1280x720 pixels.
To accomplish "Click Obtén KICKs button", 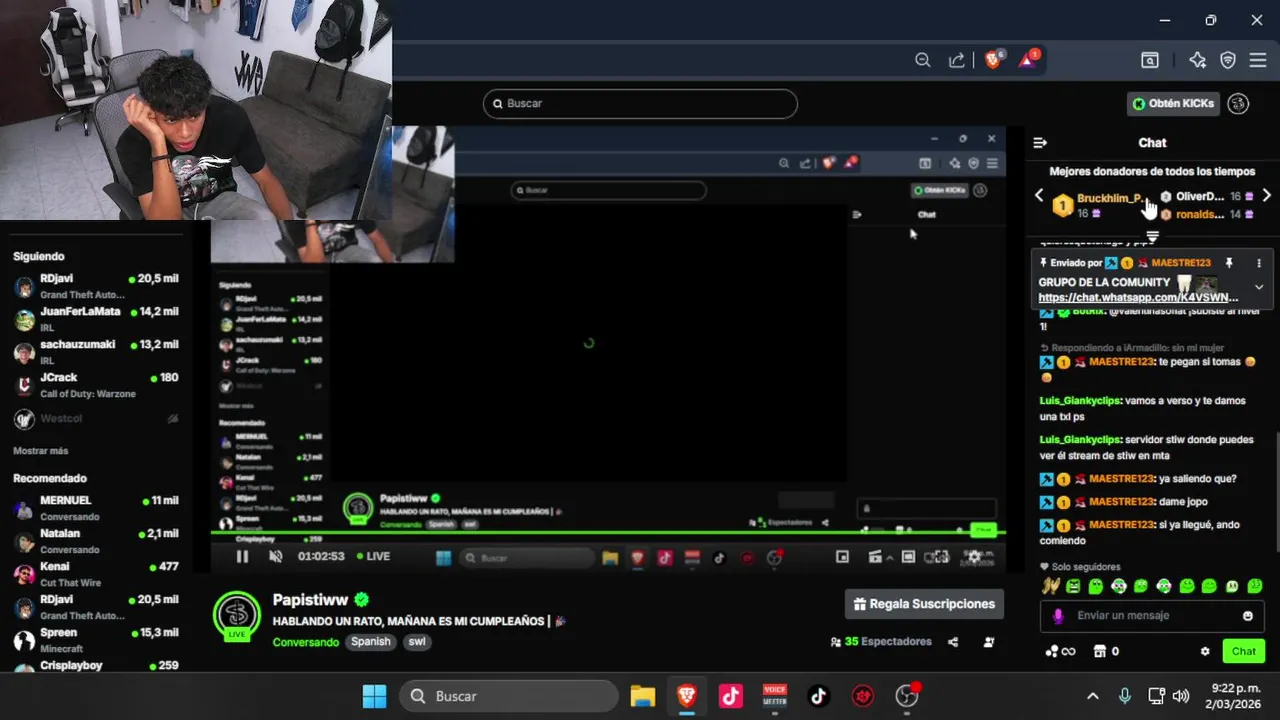I will tap(1173, 103).
